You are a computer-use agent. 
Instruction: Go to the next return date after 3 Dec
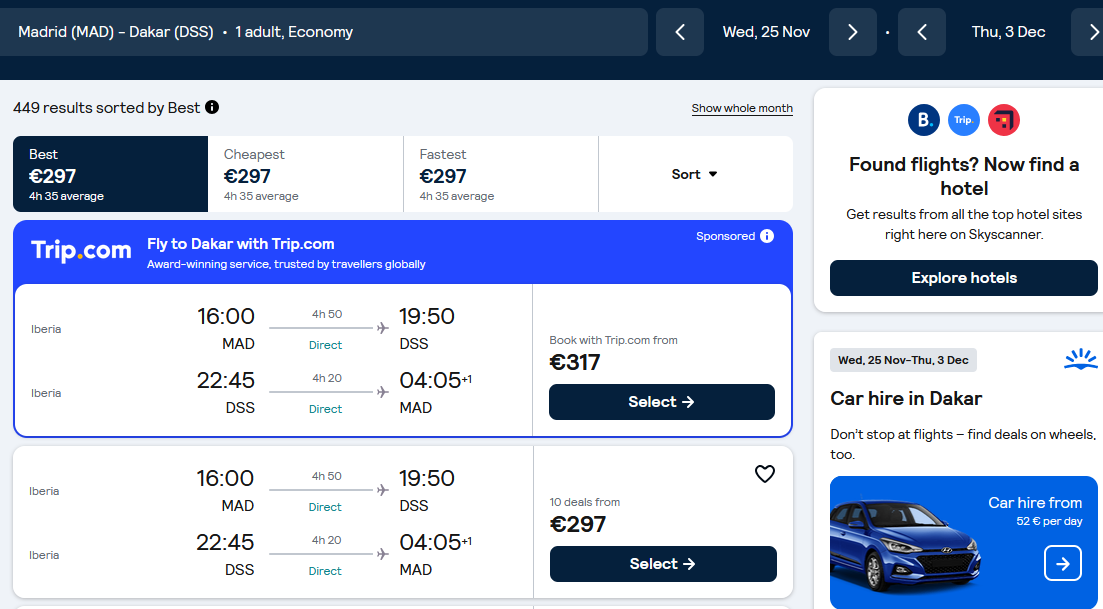pyautogui.click(x=1090, y=32)
